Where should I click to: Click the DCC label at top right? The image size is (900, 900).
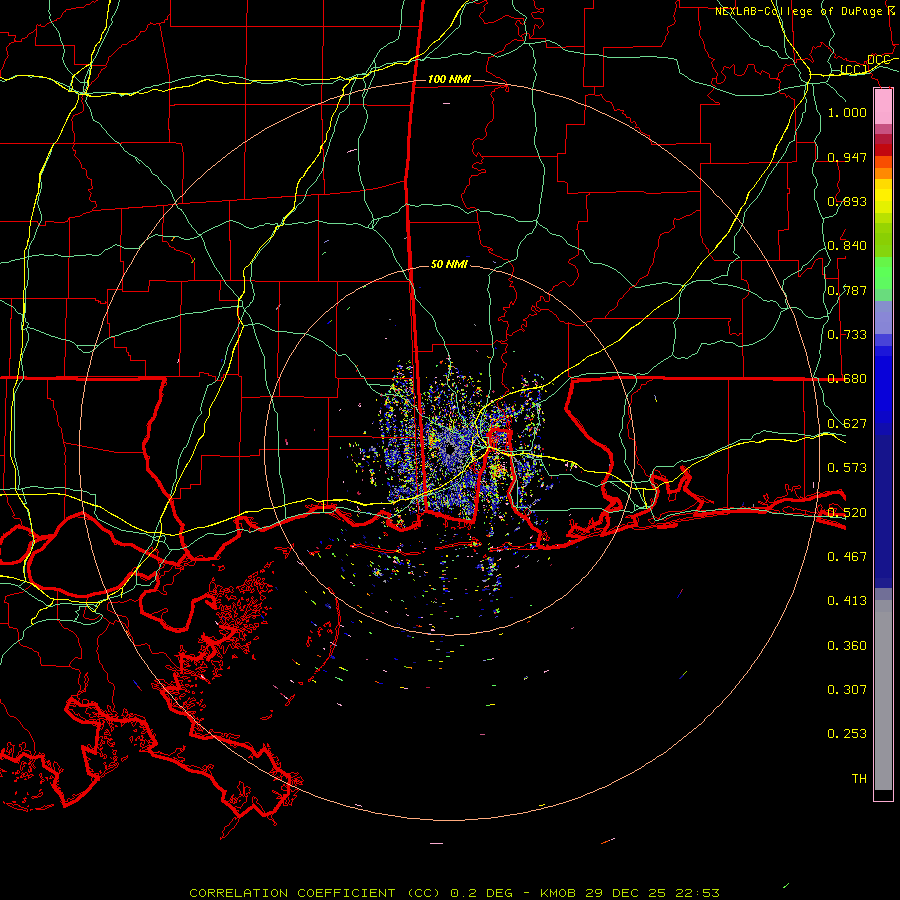pyautogui.click(x=879, y=60)
